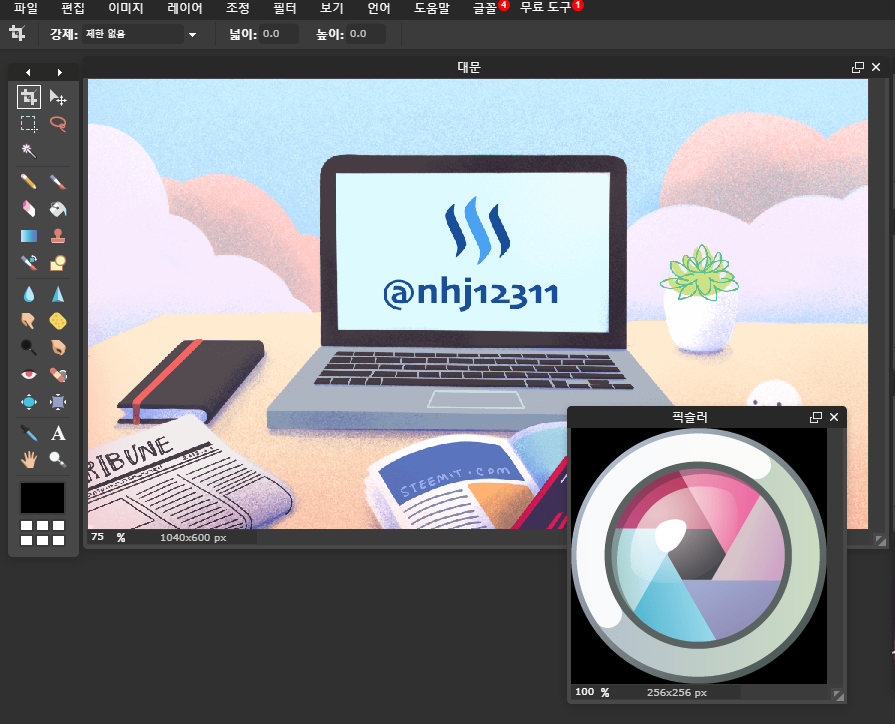This screenshot has height=724, width=895.
Task: Open the 조정 menu
Action: click(237, 8)
